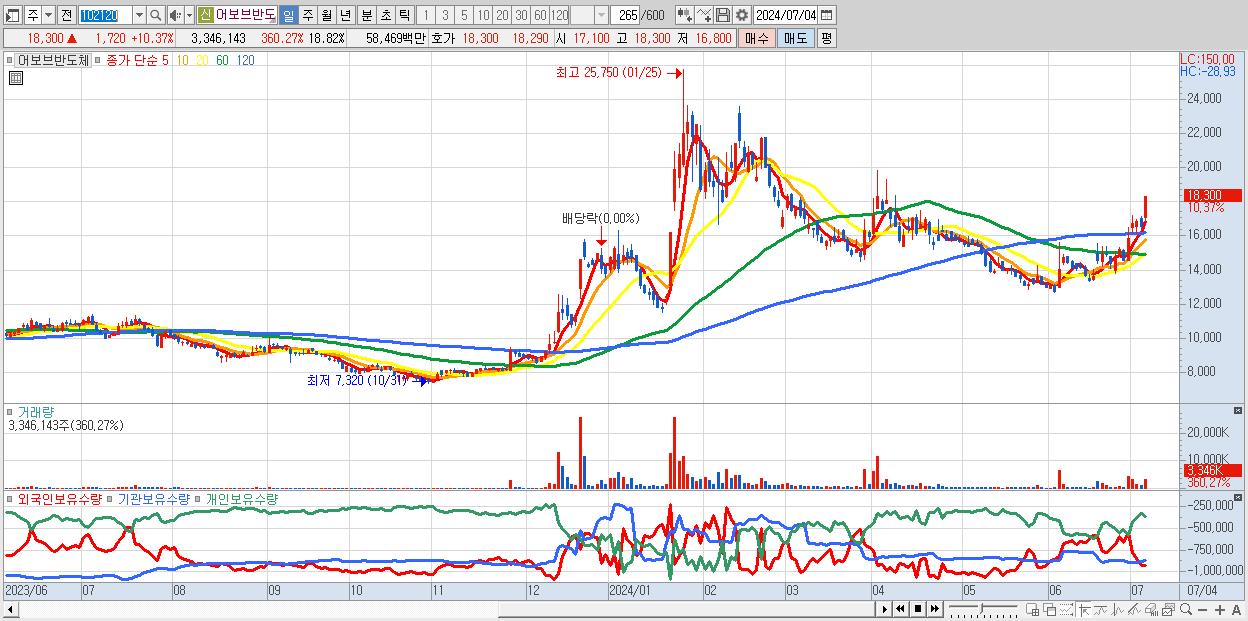Select the 일 (daily) period toggle

coord(288,16)
